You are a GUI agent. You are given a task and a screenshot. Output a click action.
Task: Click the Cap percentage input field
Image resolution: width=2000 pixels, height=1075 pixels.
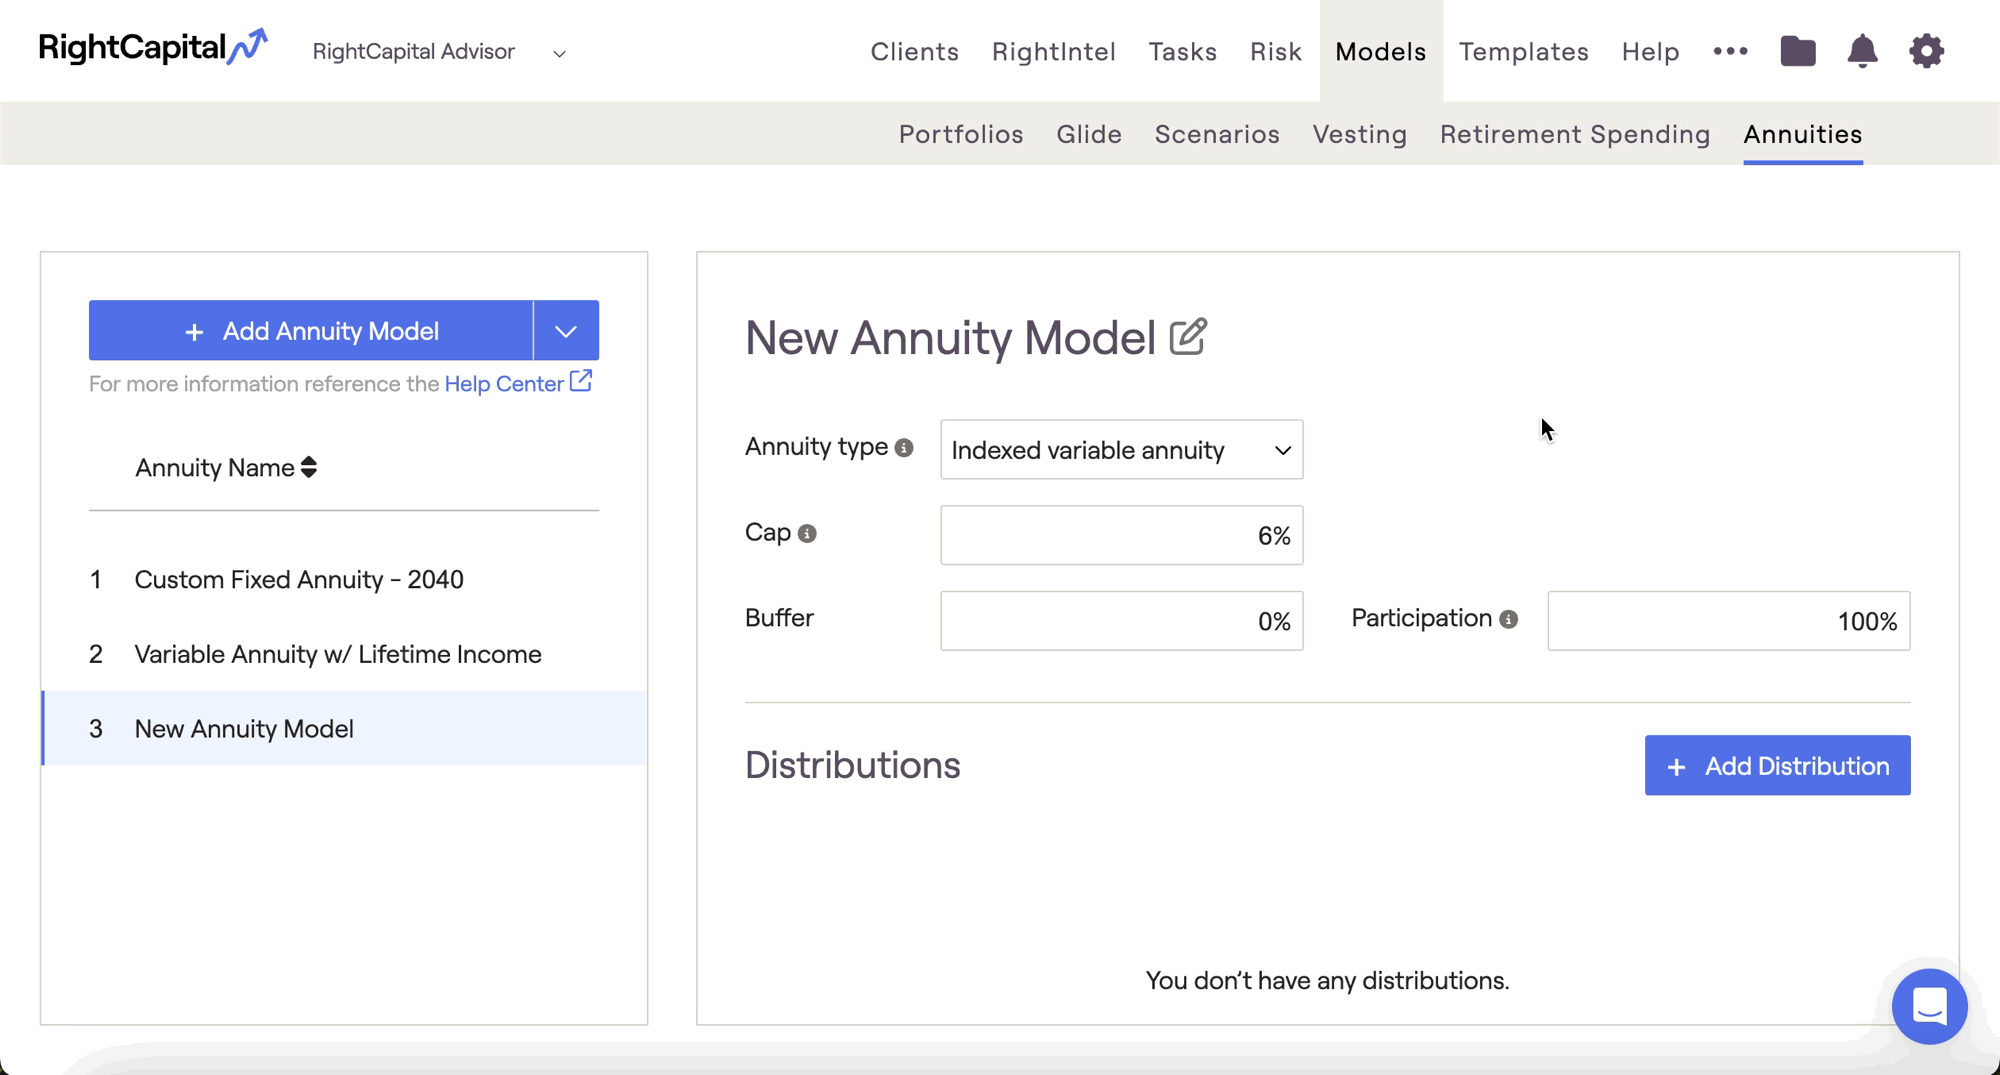[x=1121, y=536]
